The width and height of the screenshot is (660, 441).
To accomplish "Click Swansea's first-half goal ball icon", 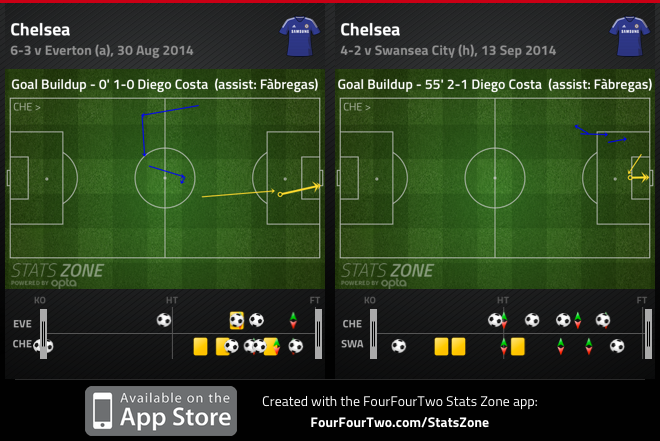I will pyautogui.click(x=399, y=346).
